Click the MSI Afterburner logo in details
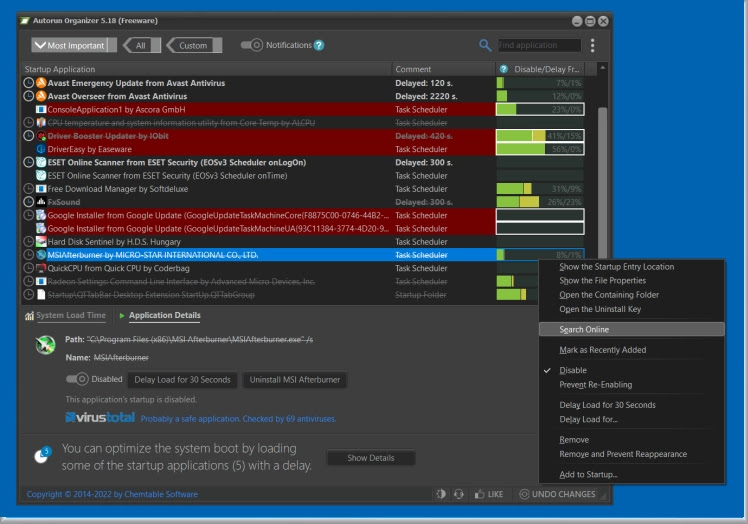 pyautogui.click(x=45, y=345)
